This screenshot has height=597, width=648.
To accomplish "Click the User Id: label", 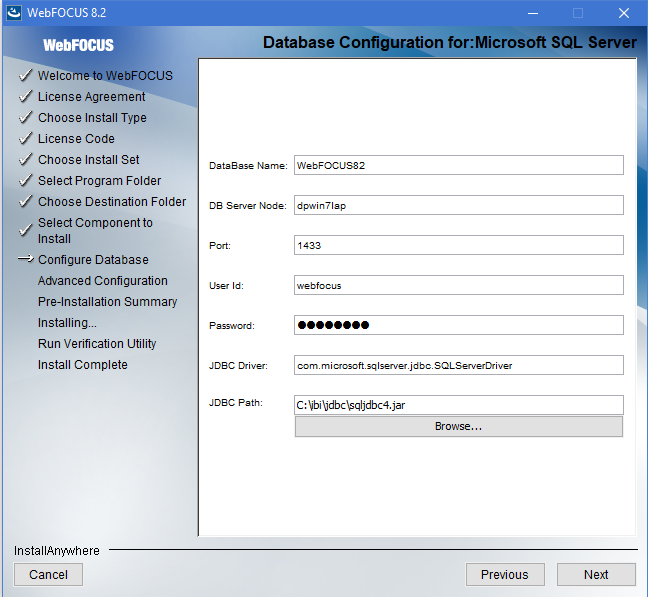I will 226,286.
